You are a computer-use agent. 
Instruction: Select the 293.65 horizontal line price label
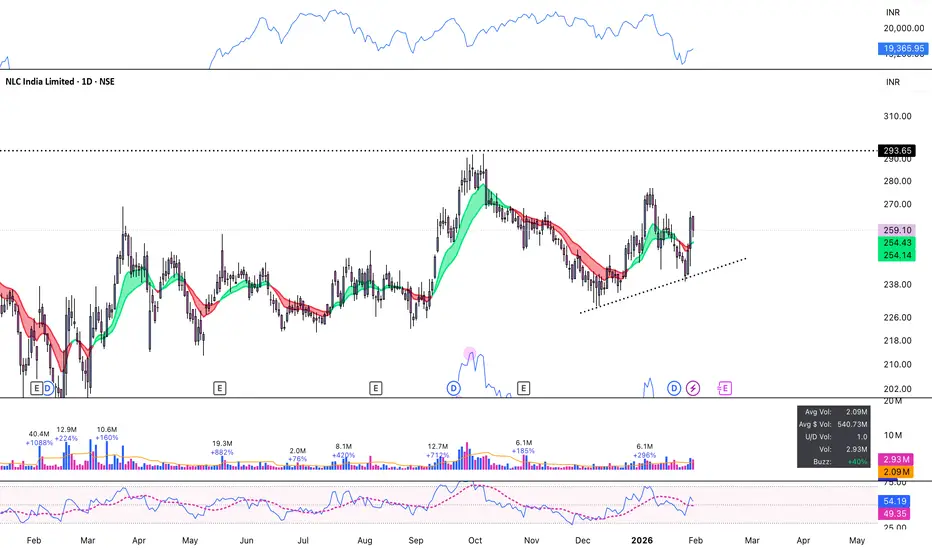click(897, 150)
